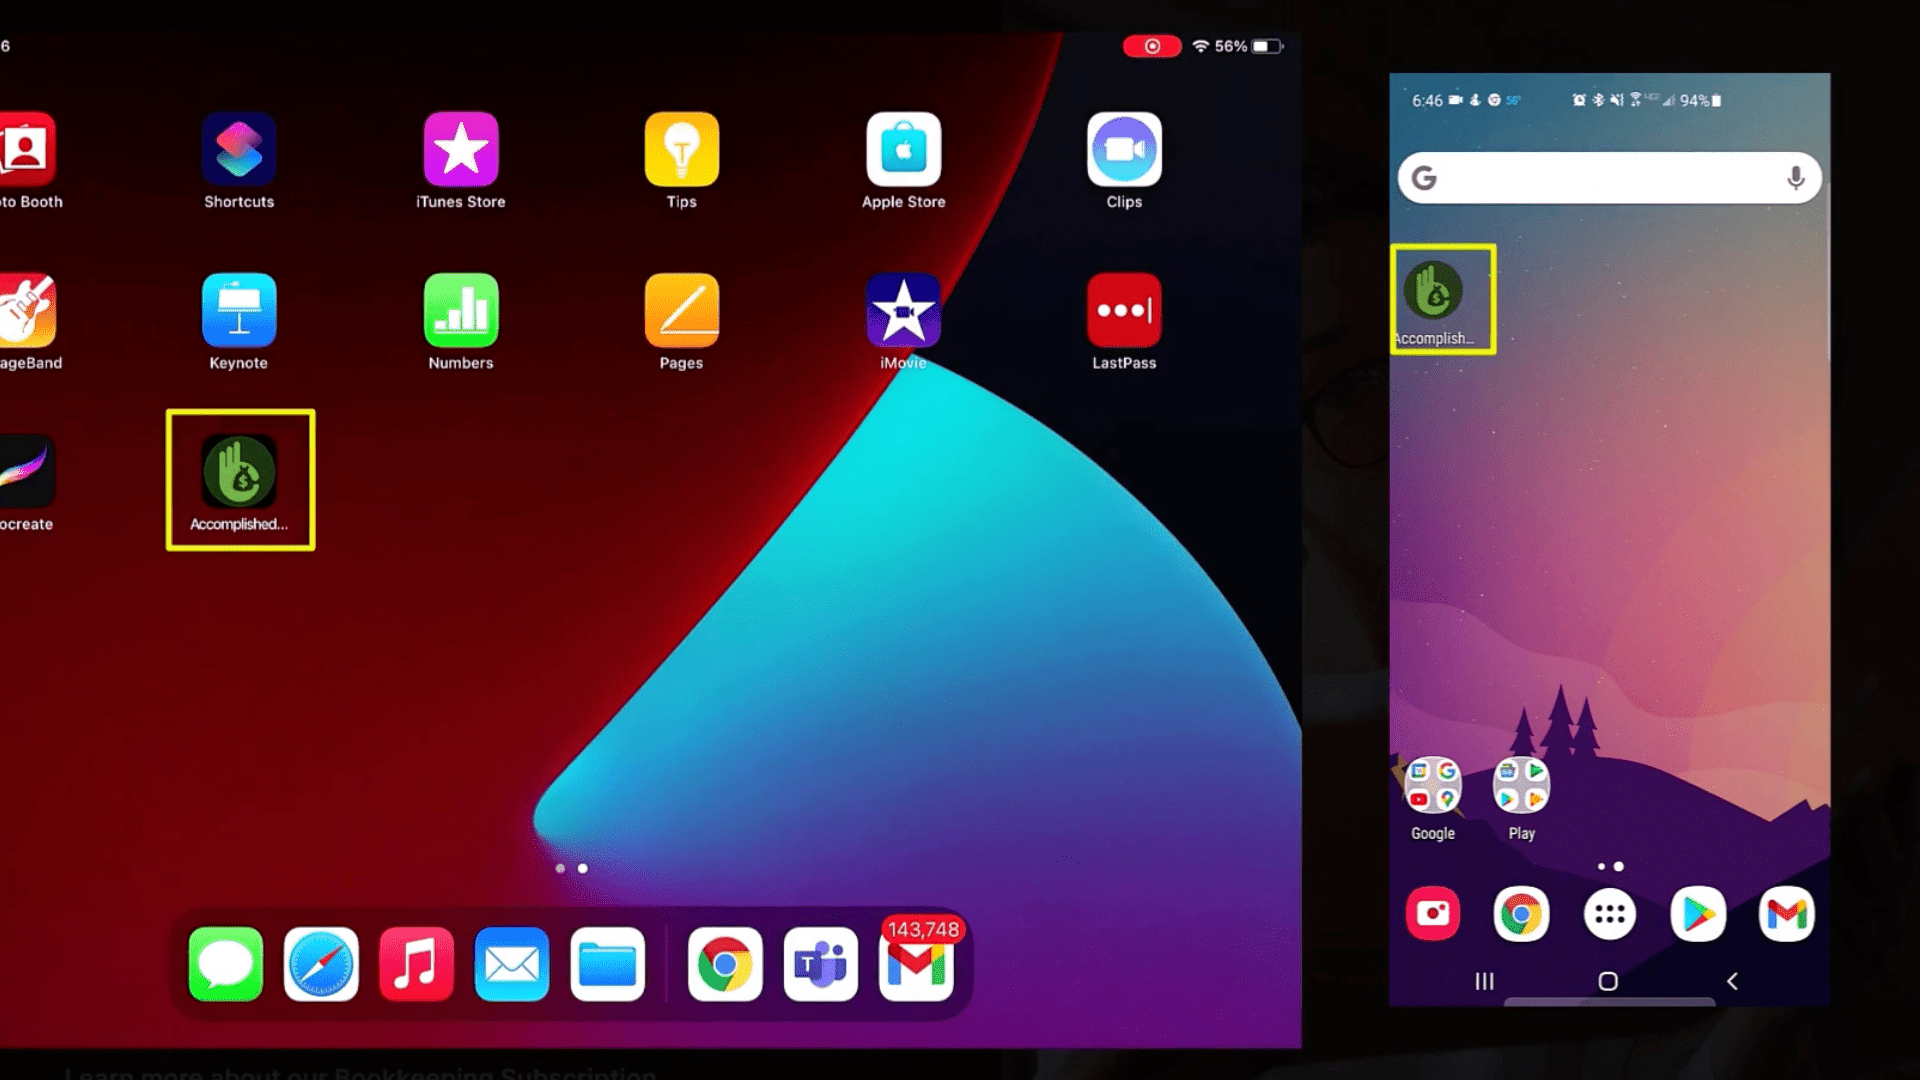Tap Chrome browser in iPad dock

[724, 963]
